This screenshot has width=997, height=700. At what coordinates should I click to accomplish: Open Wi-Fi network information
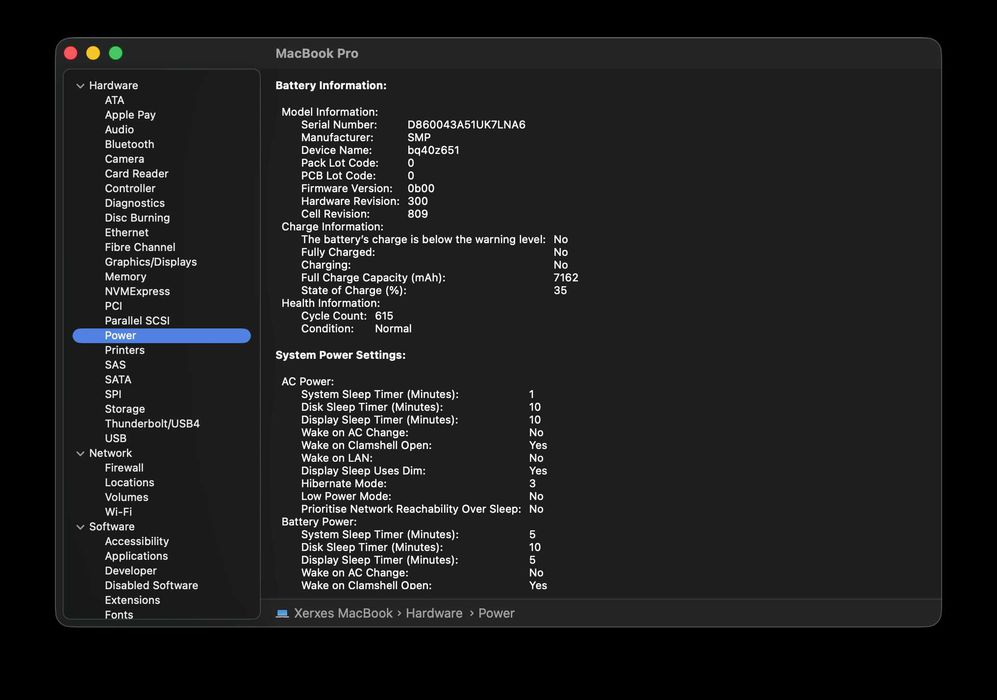pyautogui.click(x=118, y=512)
